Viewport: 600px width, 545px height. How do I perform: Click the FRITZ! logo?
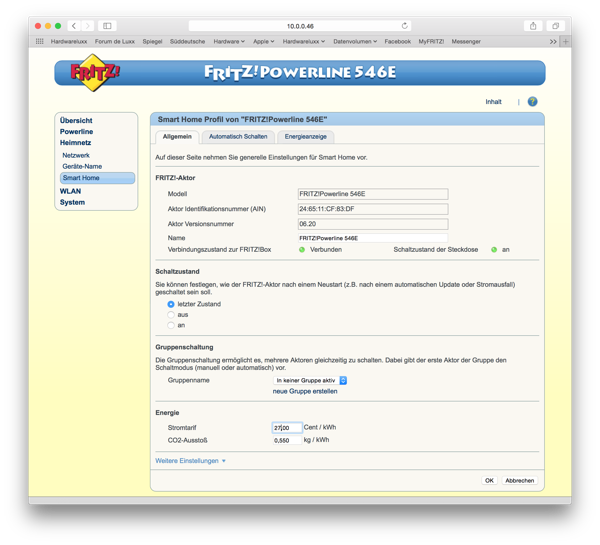[95, 72]
